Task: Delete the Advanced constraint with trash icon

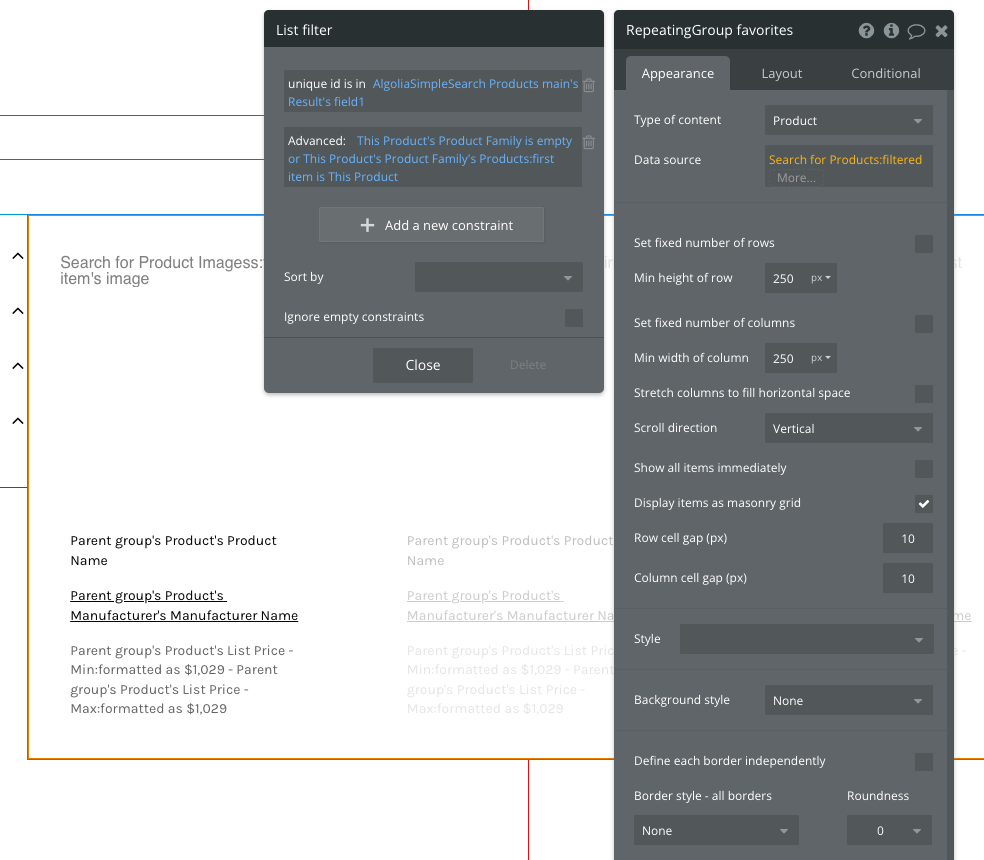Action: [589, 142]
